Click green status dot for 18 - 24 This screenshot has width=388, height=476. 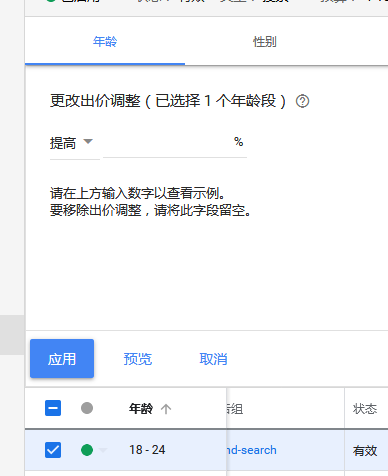pos(87,450)
